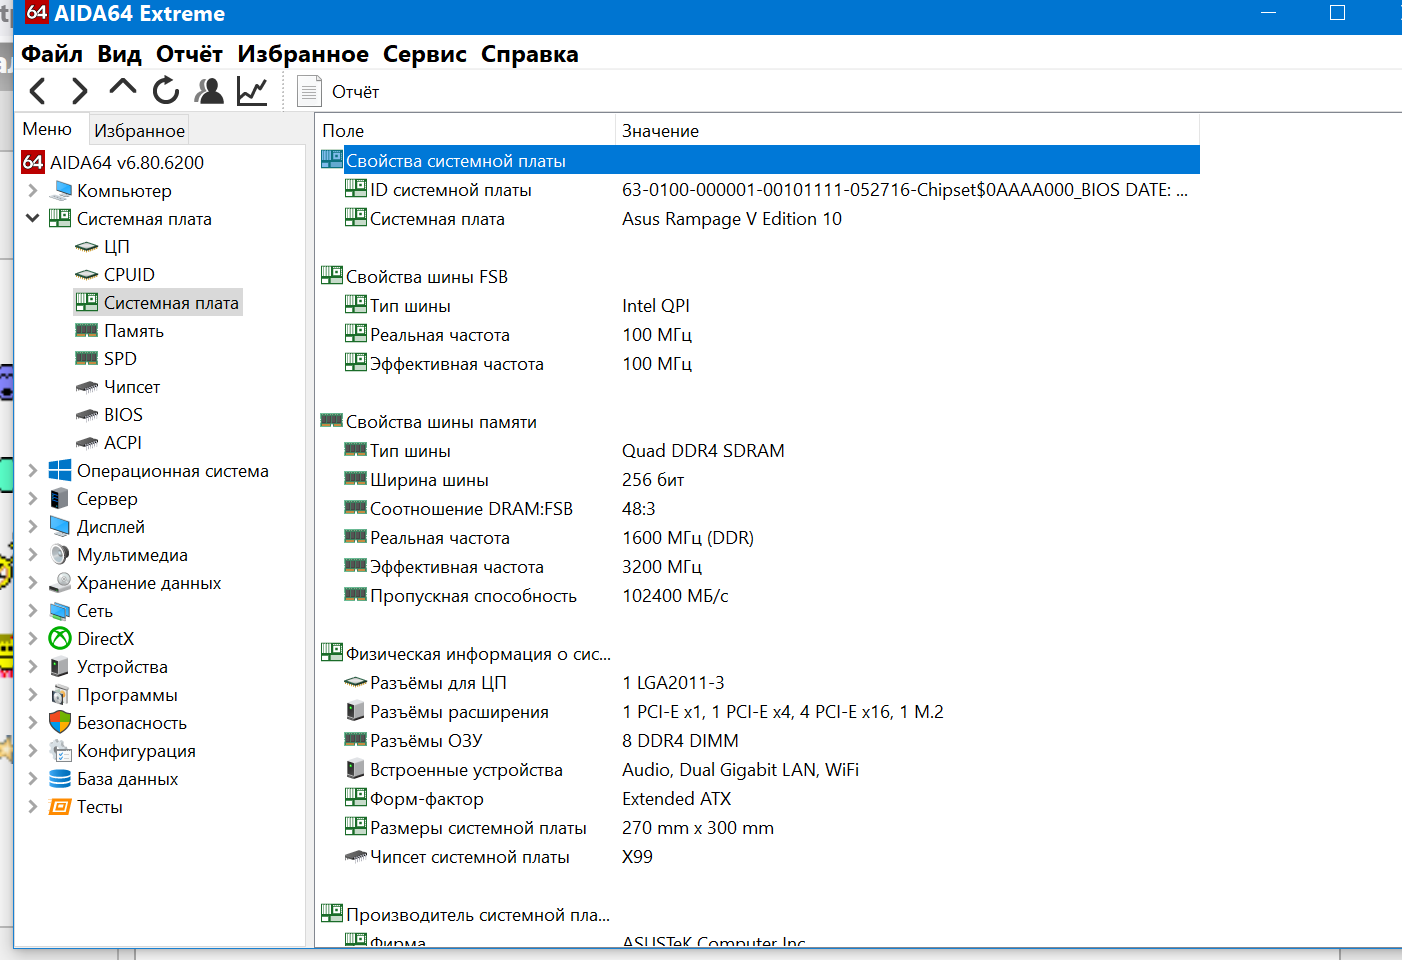Click the DirectX Xbox logo icon
This screenshot has height=960, width=1402.
60,639
